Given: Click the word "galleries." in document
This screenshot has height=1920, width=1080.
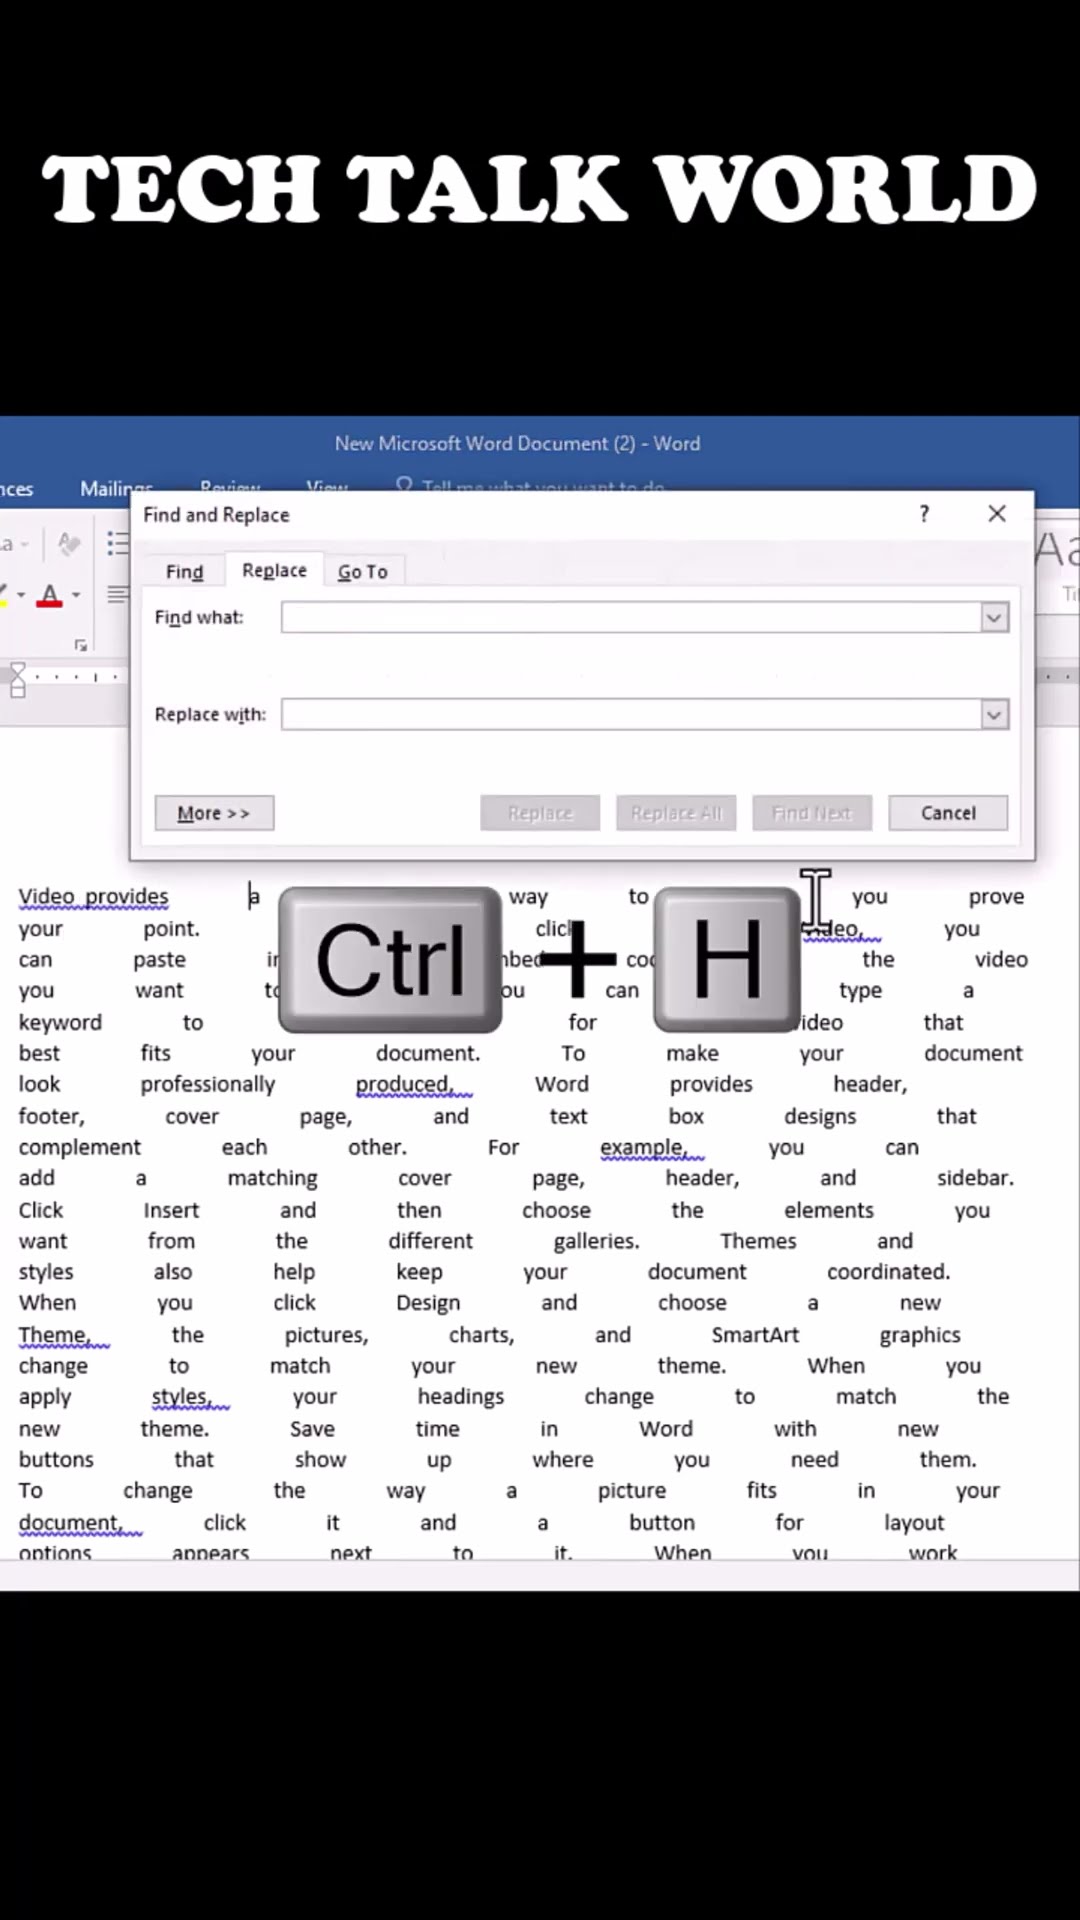Looking at the screenshot, I should (x=596, y=1241).
